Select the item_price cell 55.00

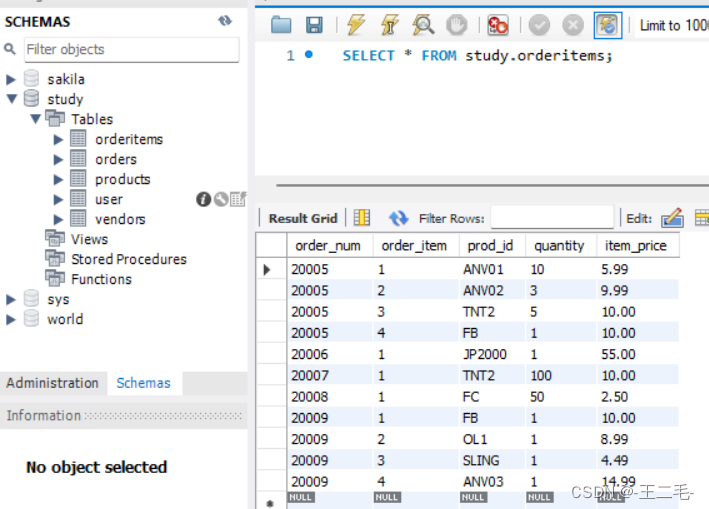[638, 354]
